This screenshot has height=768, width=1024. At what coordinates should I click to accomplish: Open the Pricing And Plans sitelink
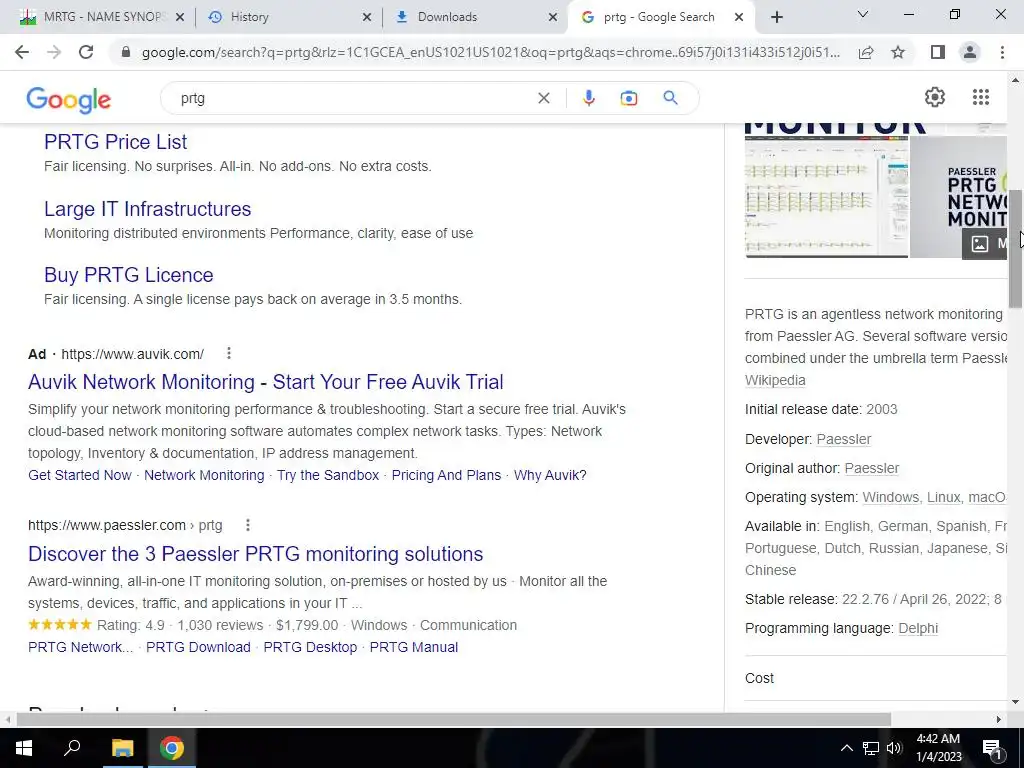[446, 475]
